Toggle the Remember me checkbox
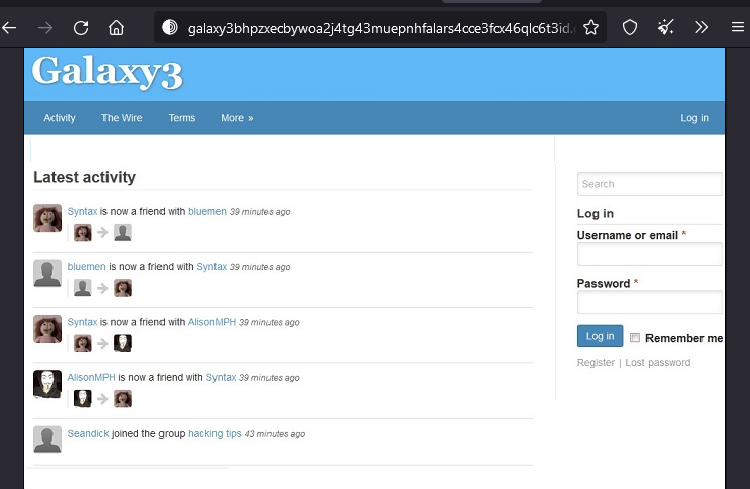This screenshot has height=489, width=750. 635,338
